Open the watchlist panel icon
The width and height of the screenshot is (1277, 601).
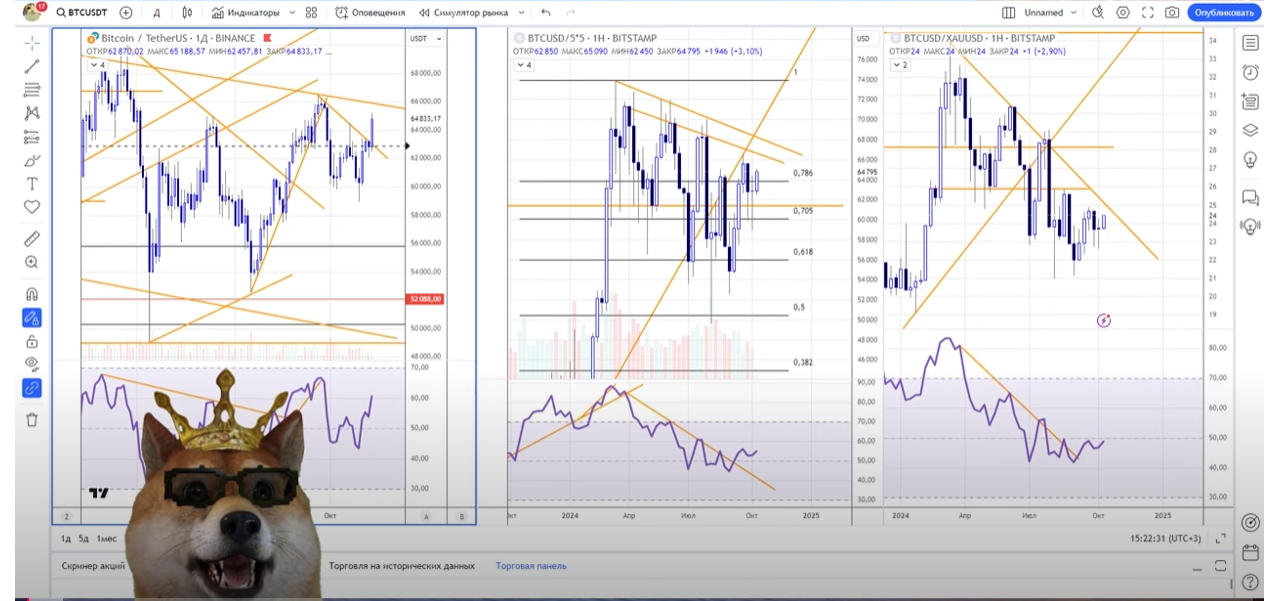click(x=1250, y=43)
